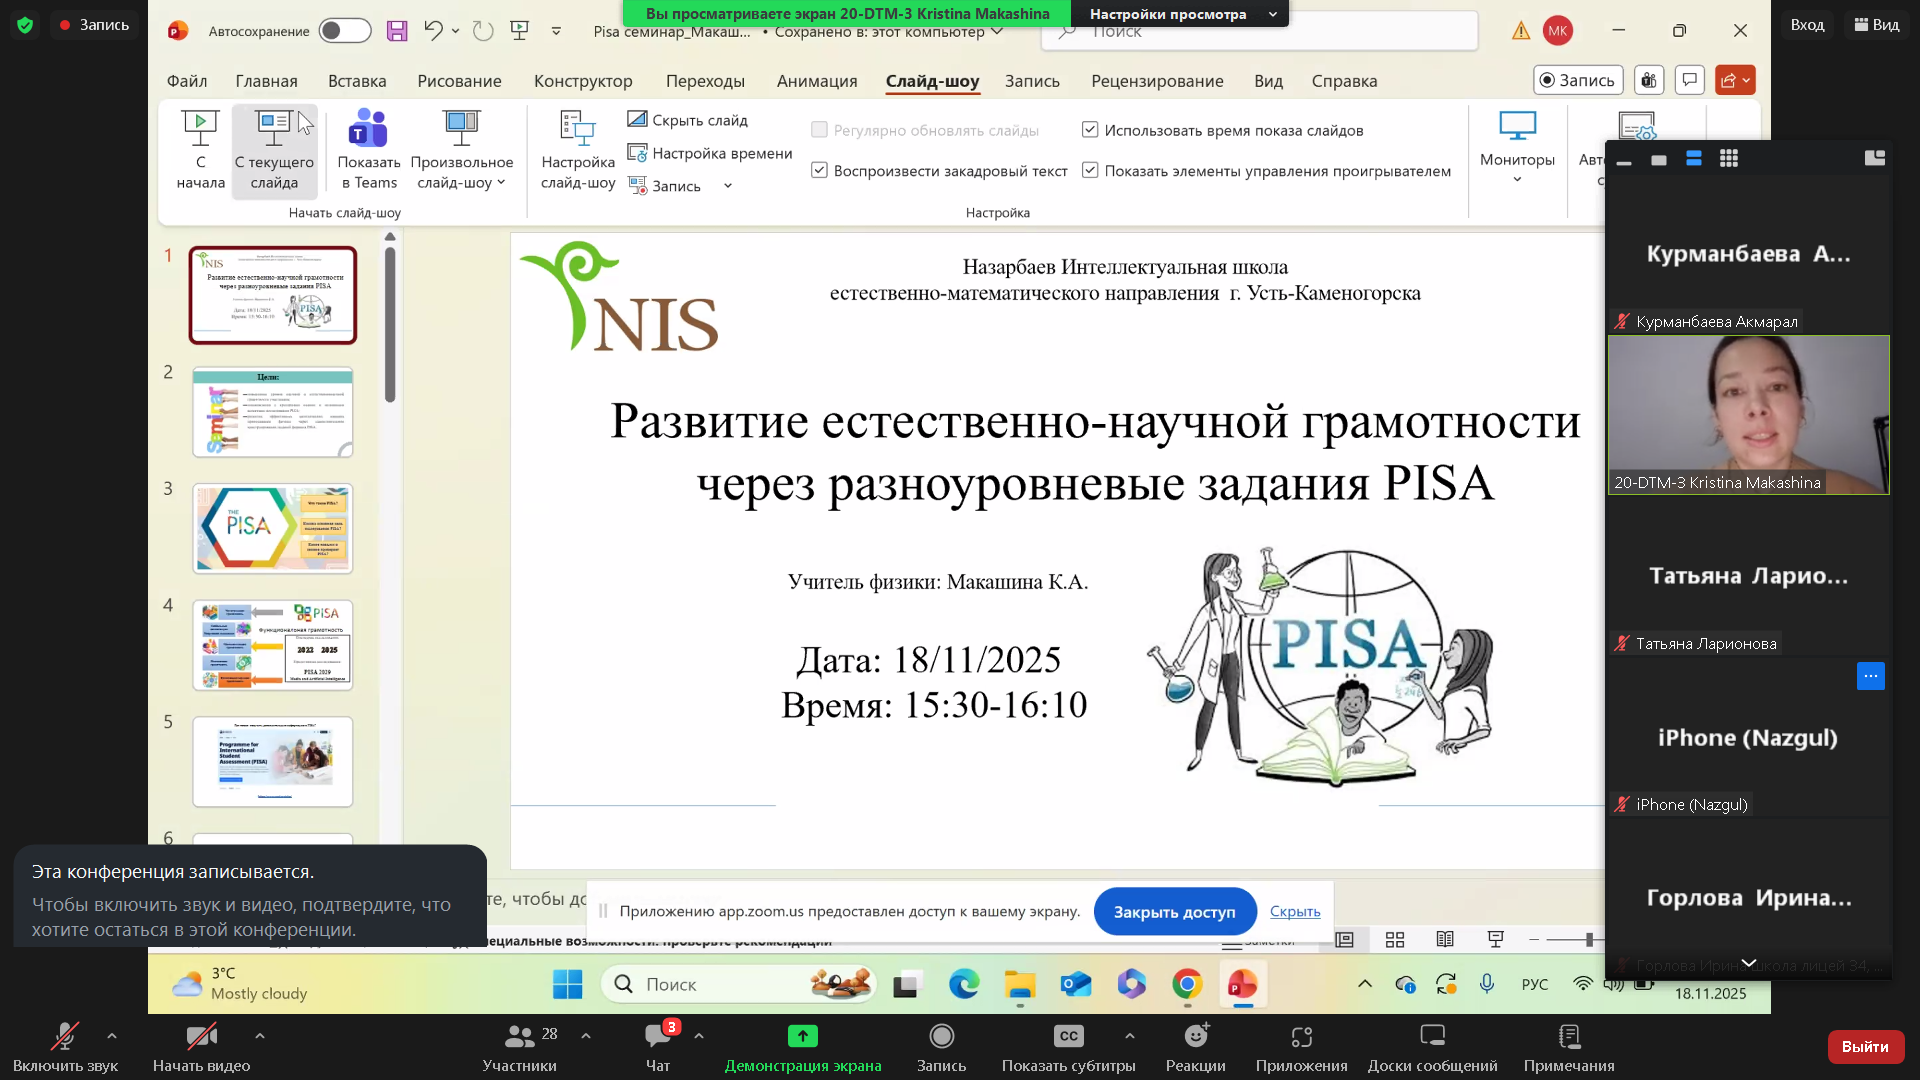Select gallery grid layout in Zoom video panel
The image size is (1920, 1080).
1729,158
